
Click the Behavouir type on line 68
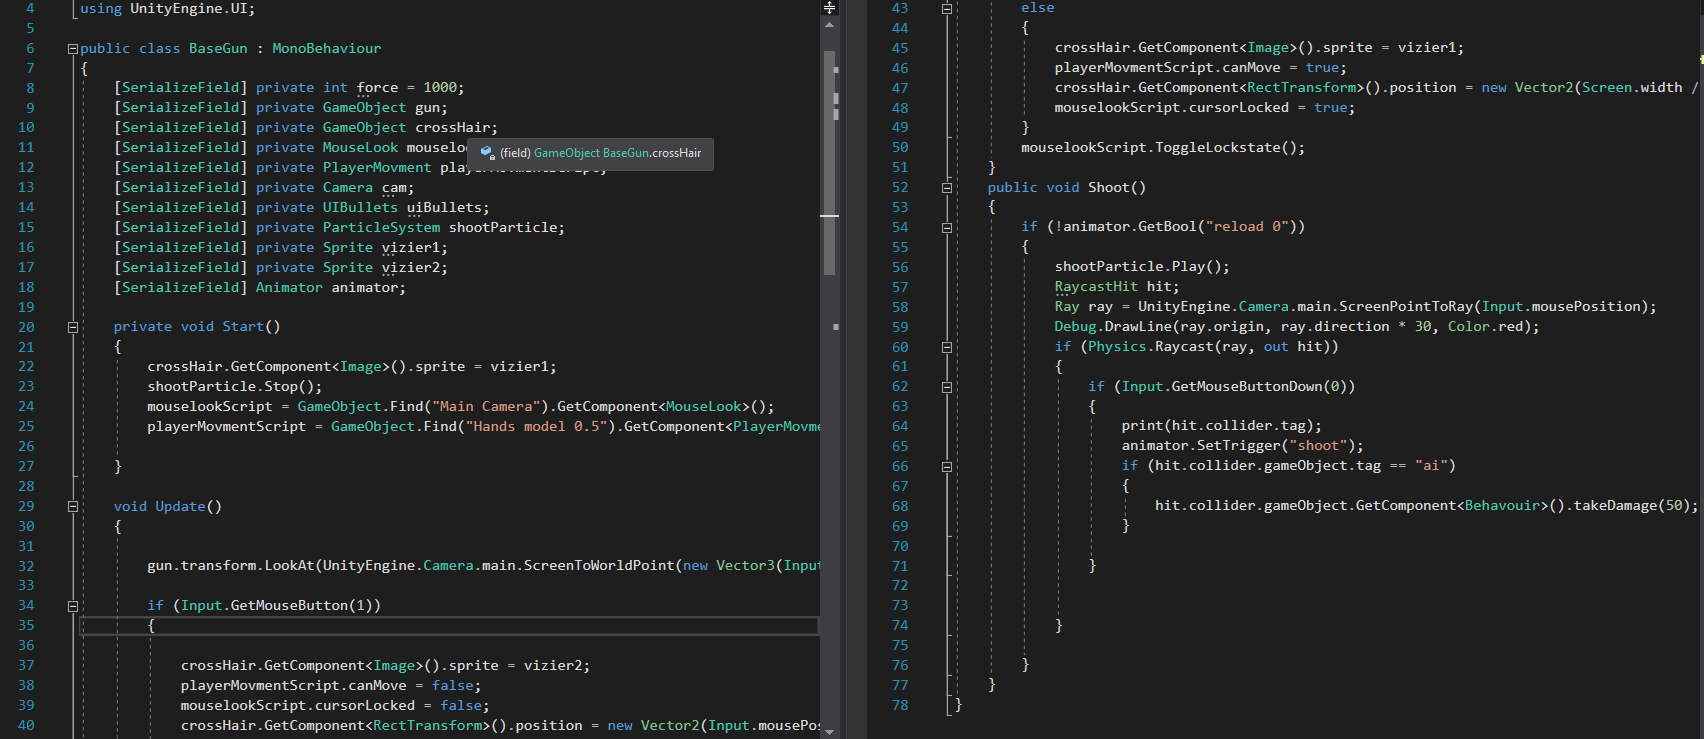(x=1502, y=506)
